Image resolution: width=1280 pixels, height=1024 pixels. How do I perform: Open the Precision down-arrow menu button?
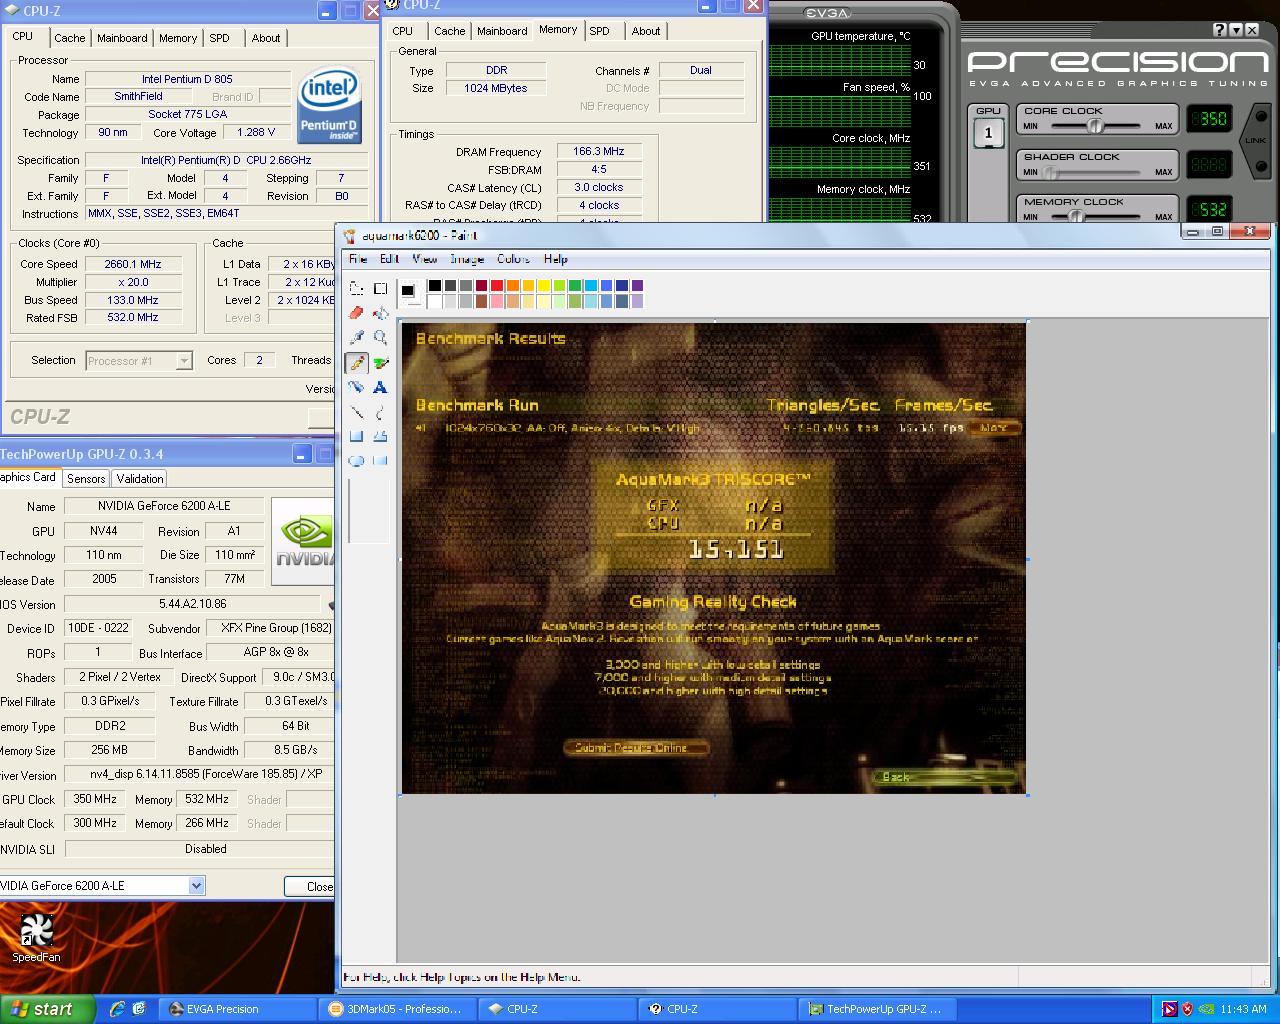tap(1236, 31)
